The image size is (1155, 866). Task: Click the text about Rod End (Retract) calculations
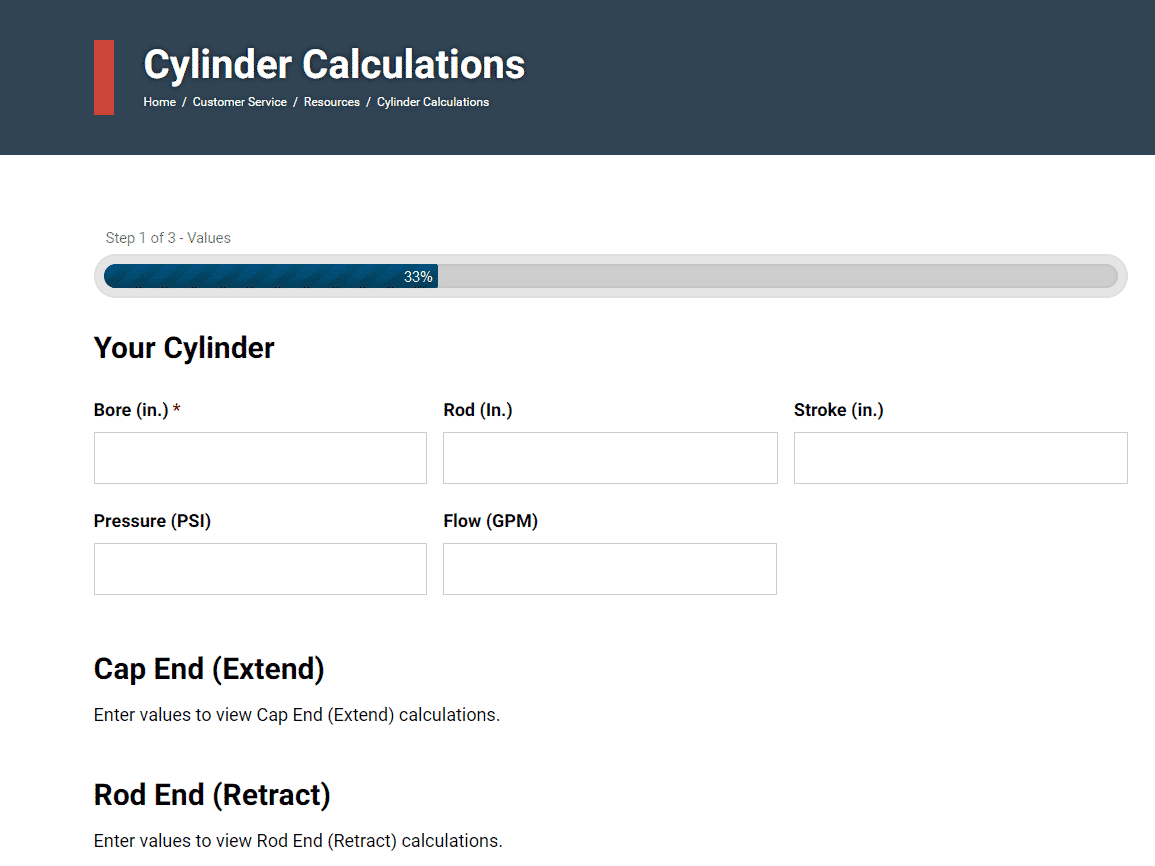tap(298, 841)
